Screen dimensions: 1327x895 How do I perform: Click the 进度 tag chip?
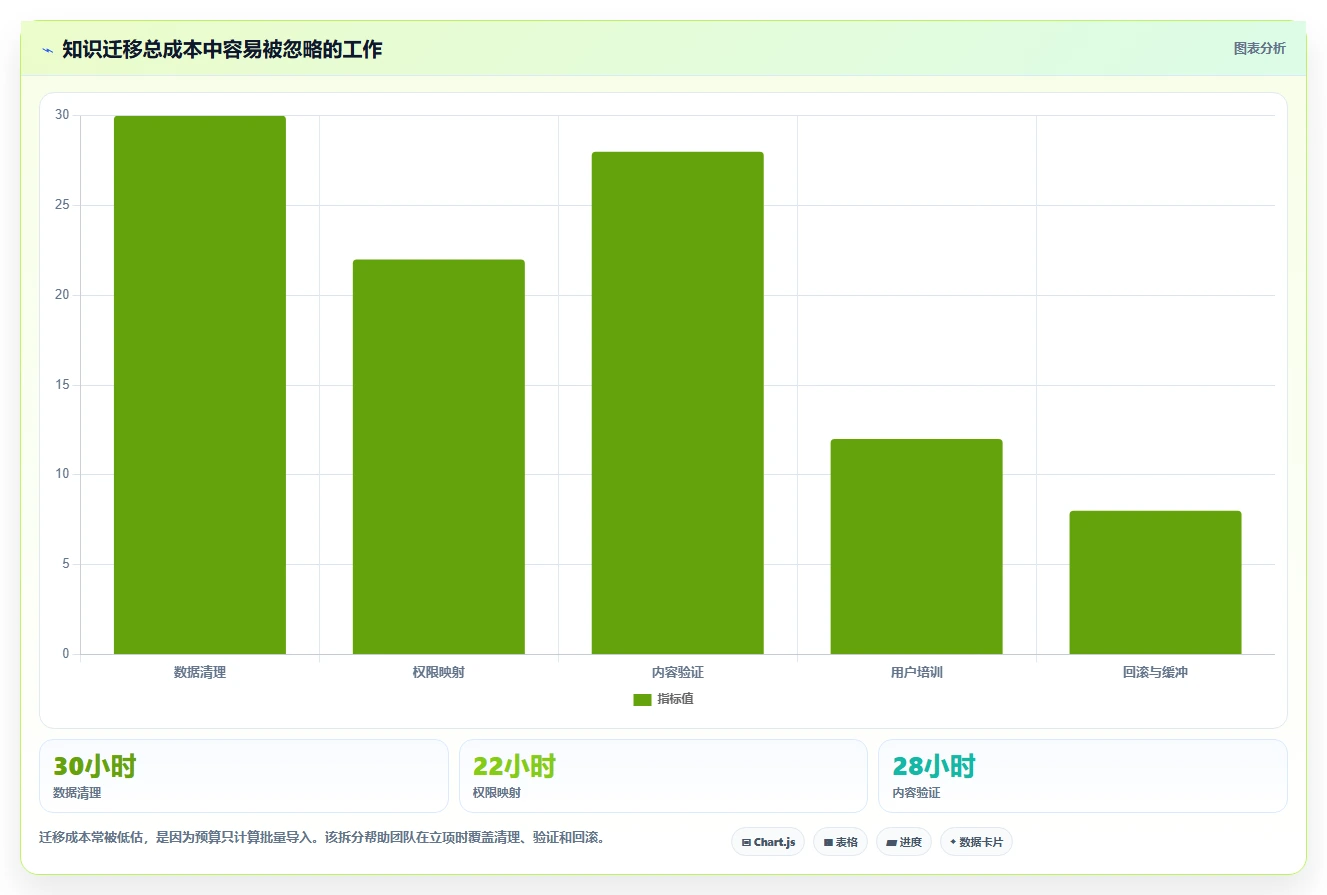pos(904,842)
